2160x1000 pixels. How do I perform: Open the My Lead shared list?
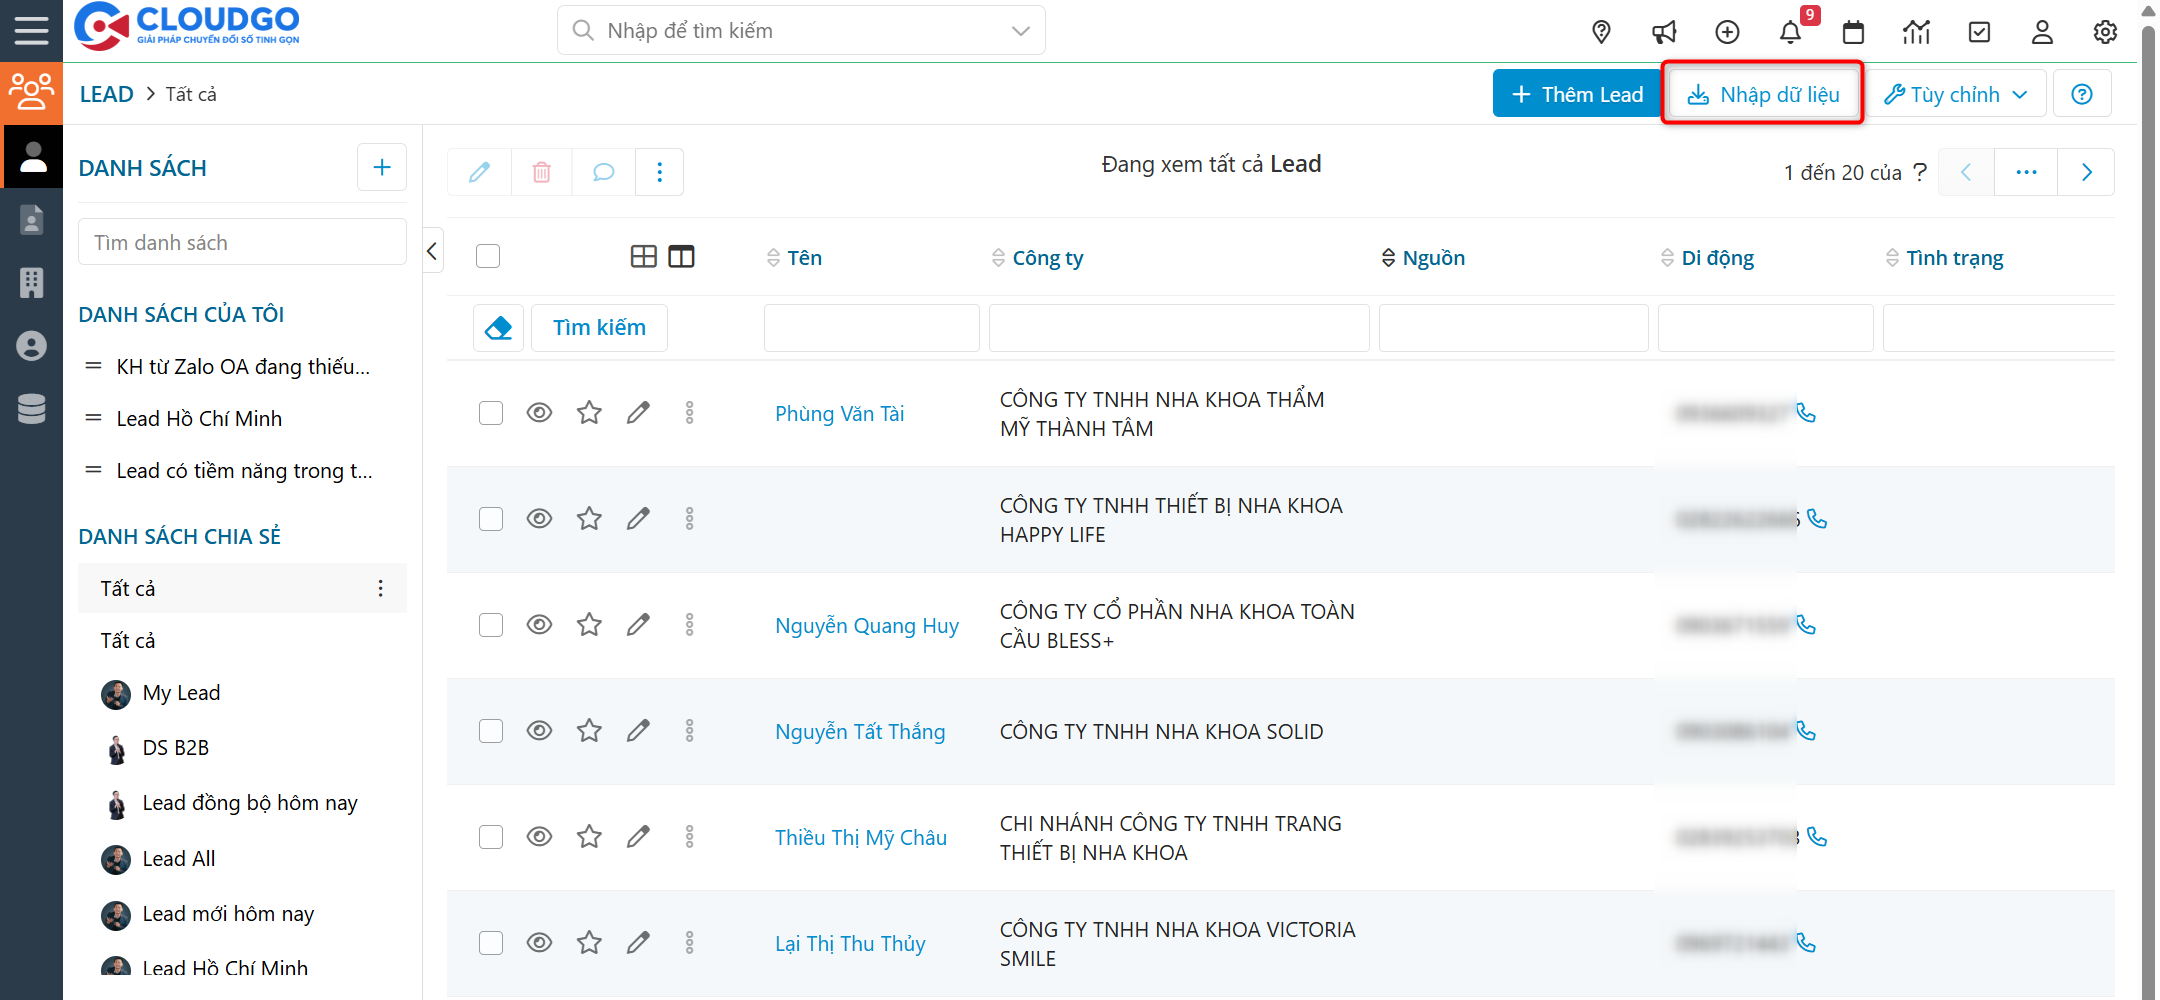(181, 693)
